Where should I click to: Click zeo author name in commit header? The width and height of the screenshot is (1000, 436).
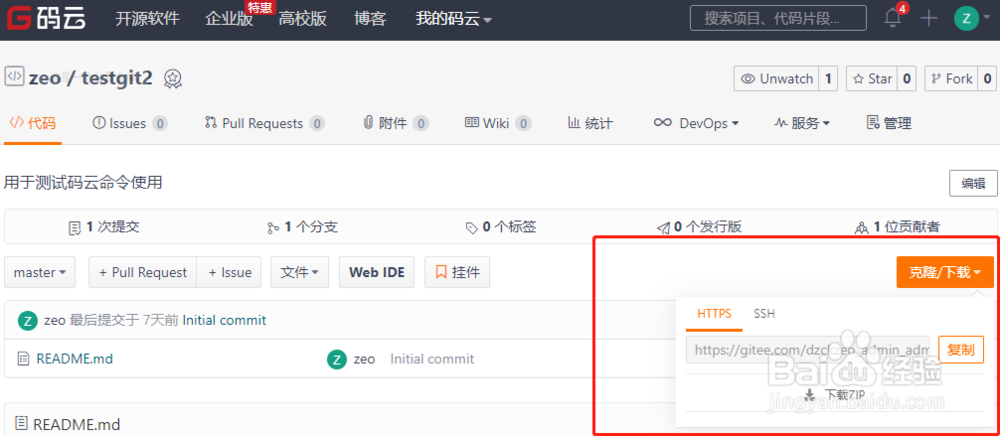pos(55,320)
